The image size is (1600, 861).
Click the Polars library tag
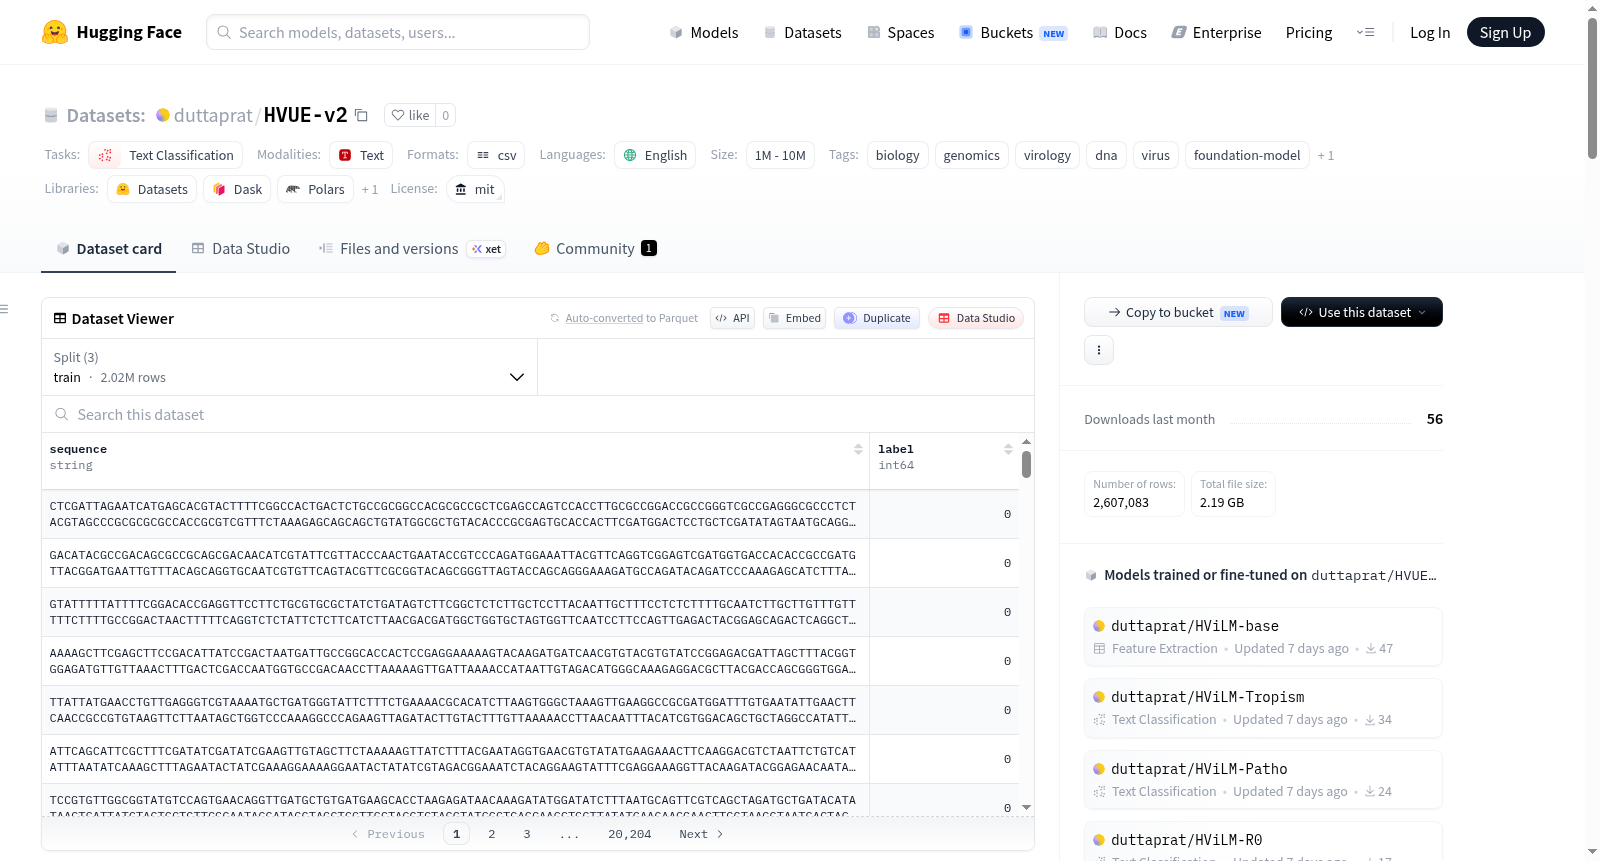pyautogui.click(x=315, y=189)
